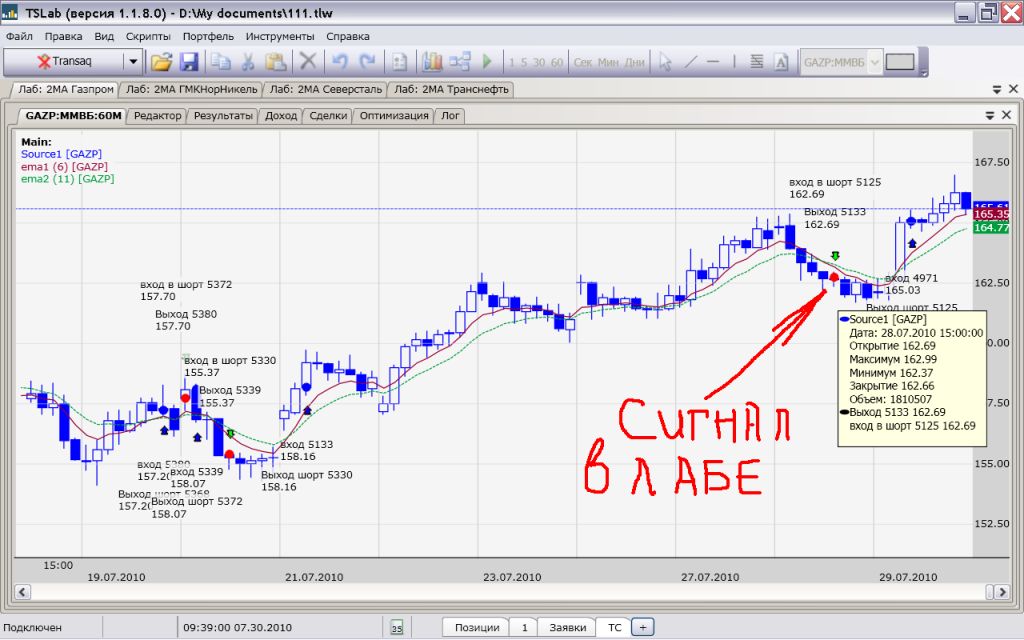This screenshot has height=640, width=1024.
Task: Switch to Лаб: 2МА ГМКНорНикель tab
Action: (191, 89)
